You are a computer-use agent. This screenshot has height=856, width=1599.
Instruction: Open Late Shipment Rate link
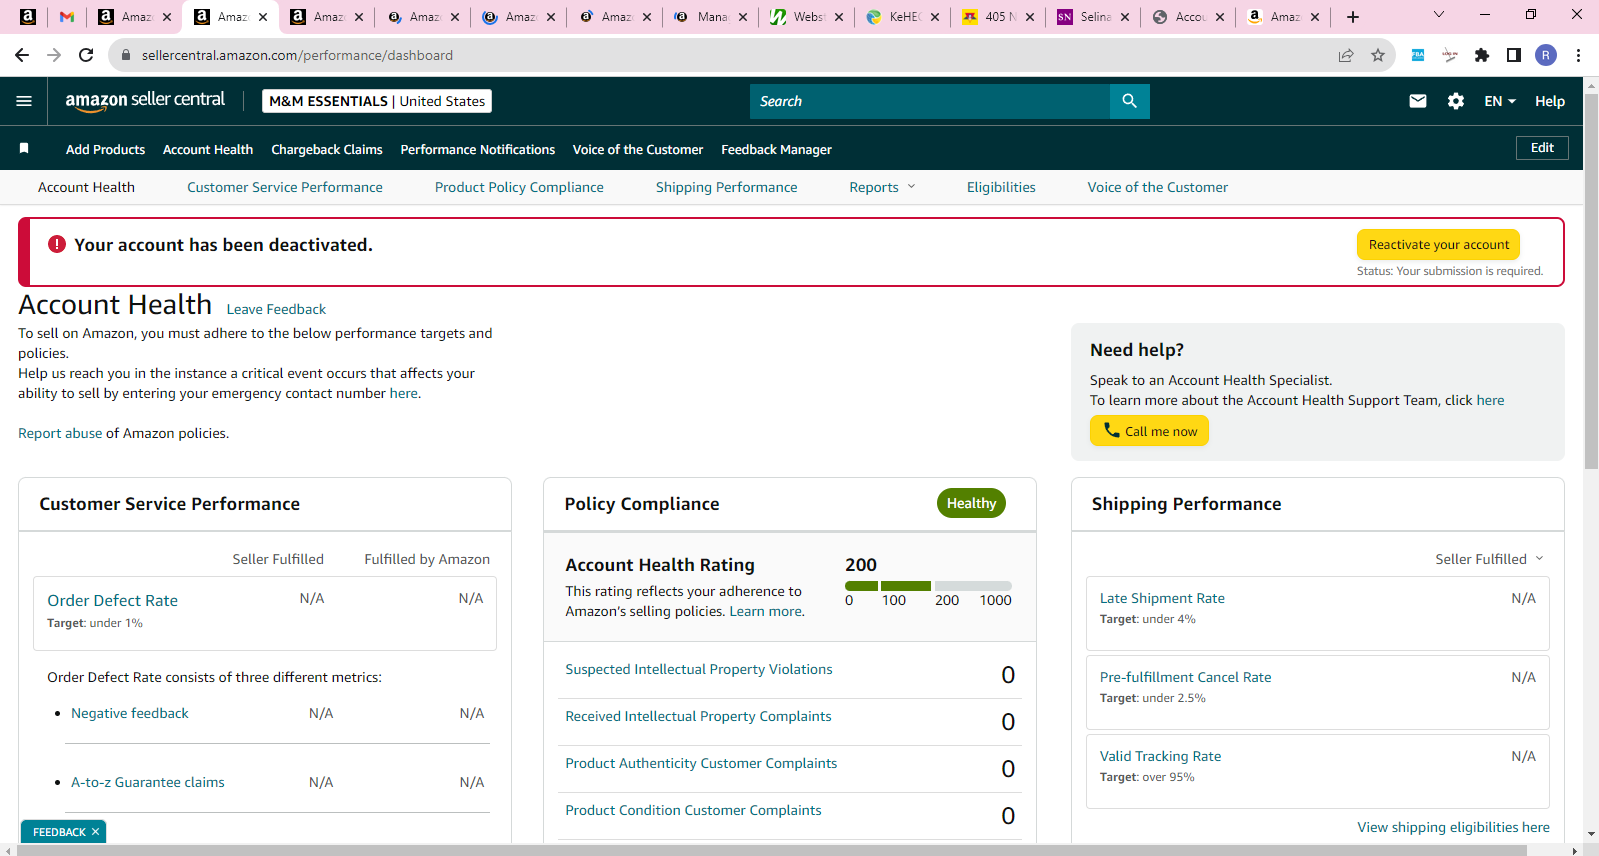pyautogui.click(x=1162, y=598)
